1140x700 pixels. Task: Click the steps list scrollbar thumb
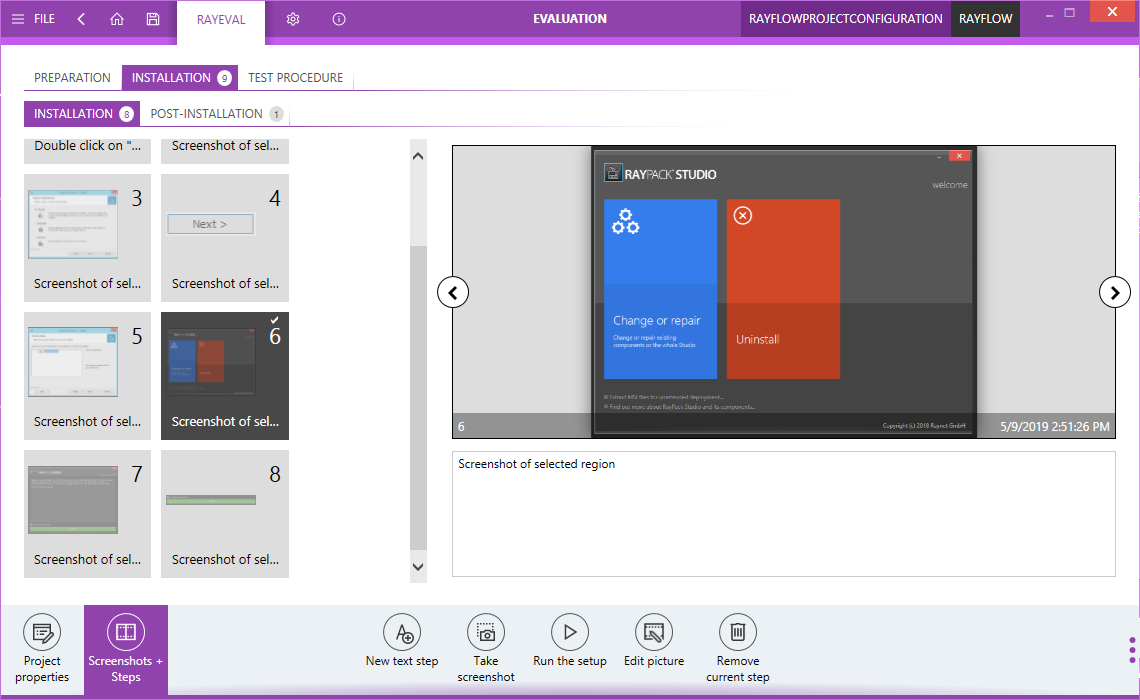coord(418,398)
